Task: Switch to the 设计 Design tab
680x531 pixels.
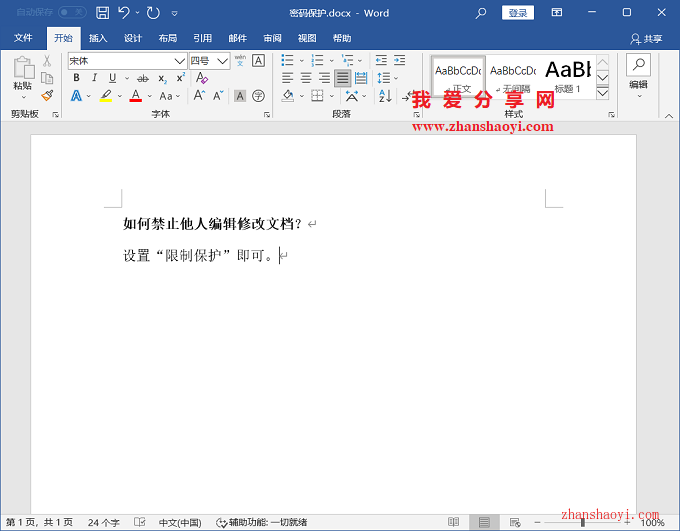Action: [x=133, y=38]
